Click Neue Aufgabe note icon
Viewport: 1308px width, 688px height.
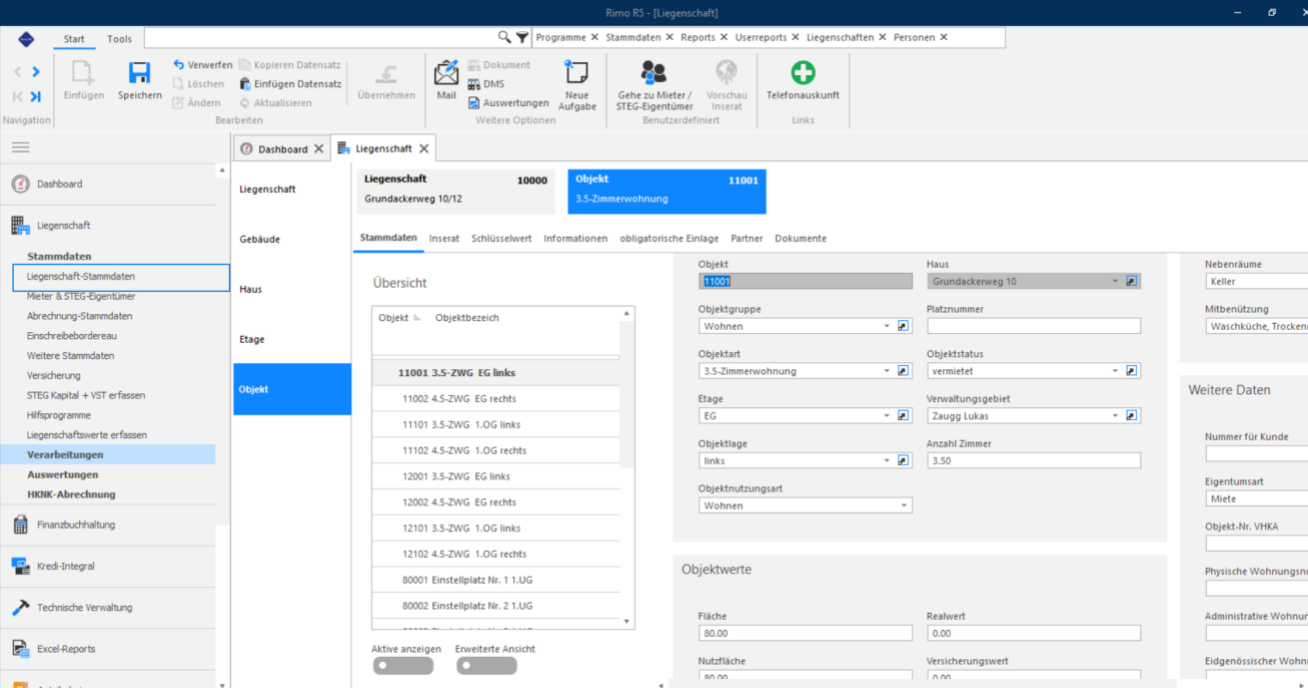577,72
